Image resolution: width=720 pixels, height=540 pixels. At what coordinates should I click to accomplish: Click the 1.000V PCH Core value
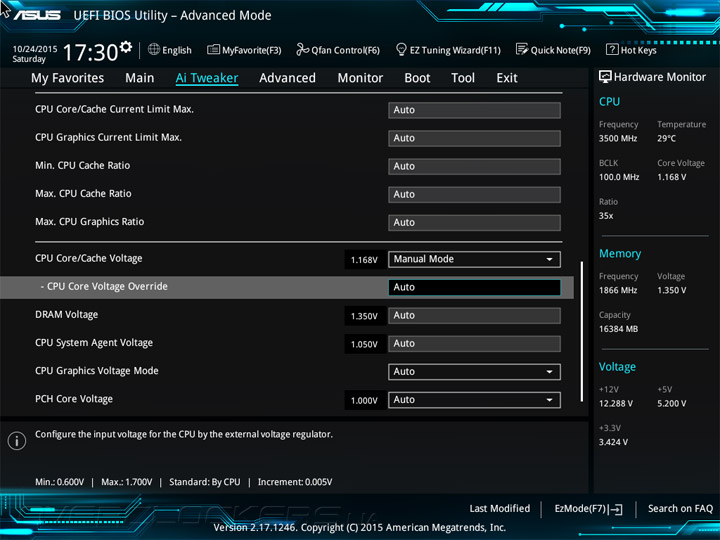[364, 400]
